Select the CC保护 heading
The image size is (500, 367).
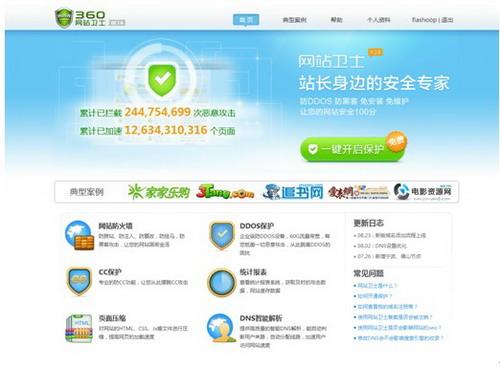(110, 272)
